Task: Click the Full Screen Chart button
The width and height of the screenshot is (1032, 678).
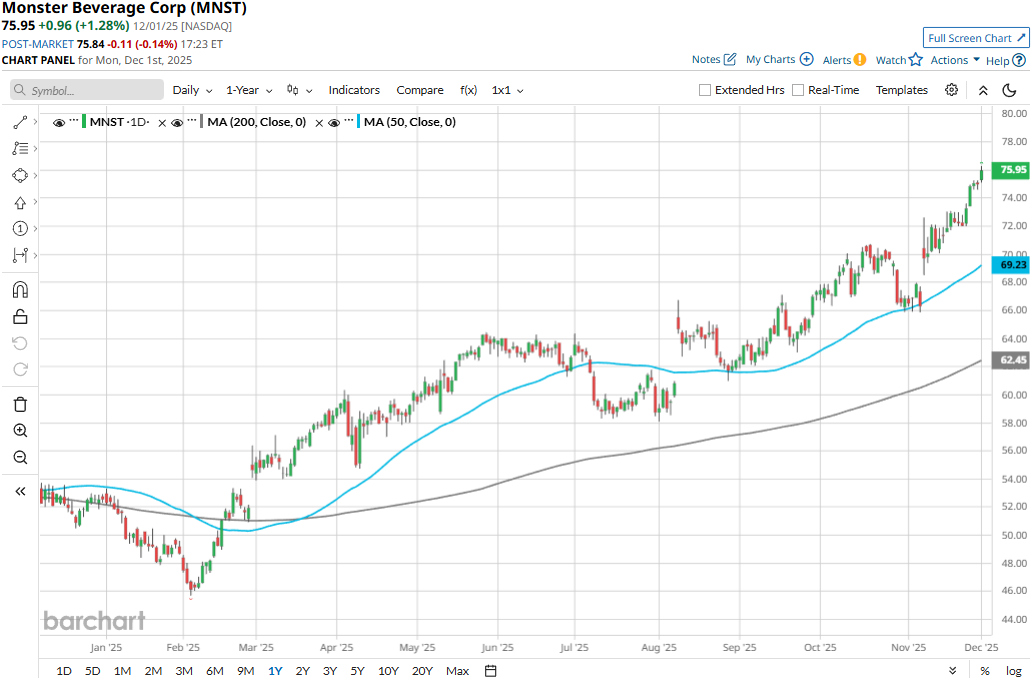Action: pyautogui.click(x=976, y=38)
